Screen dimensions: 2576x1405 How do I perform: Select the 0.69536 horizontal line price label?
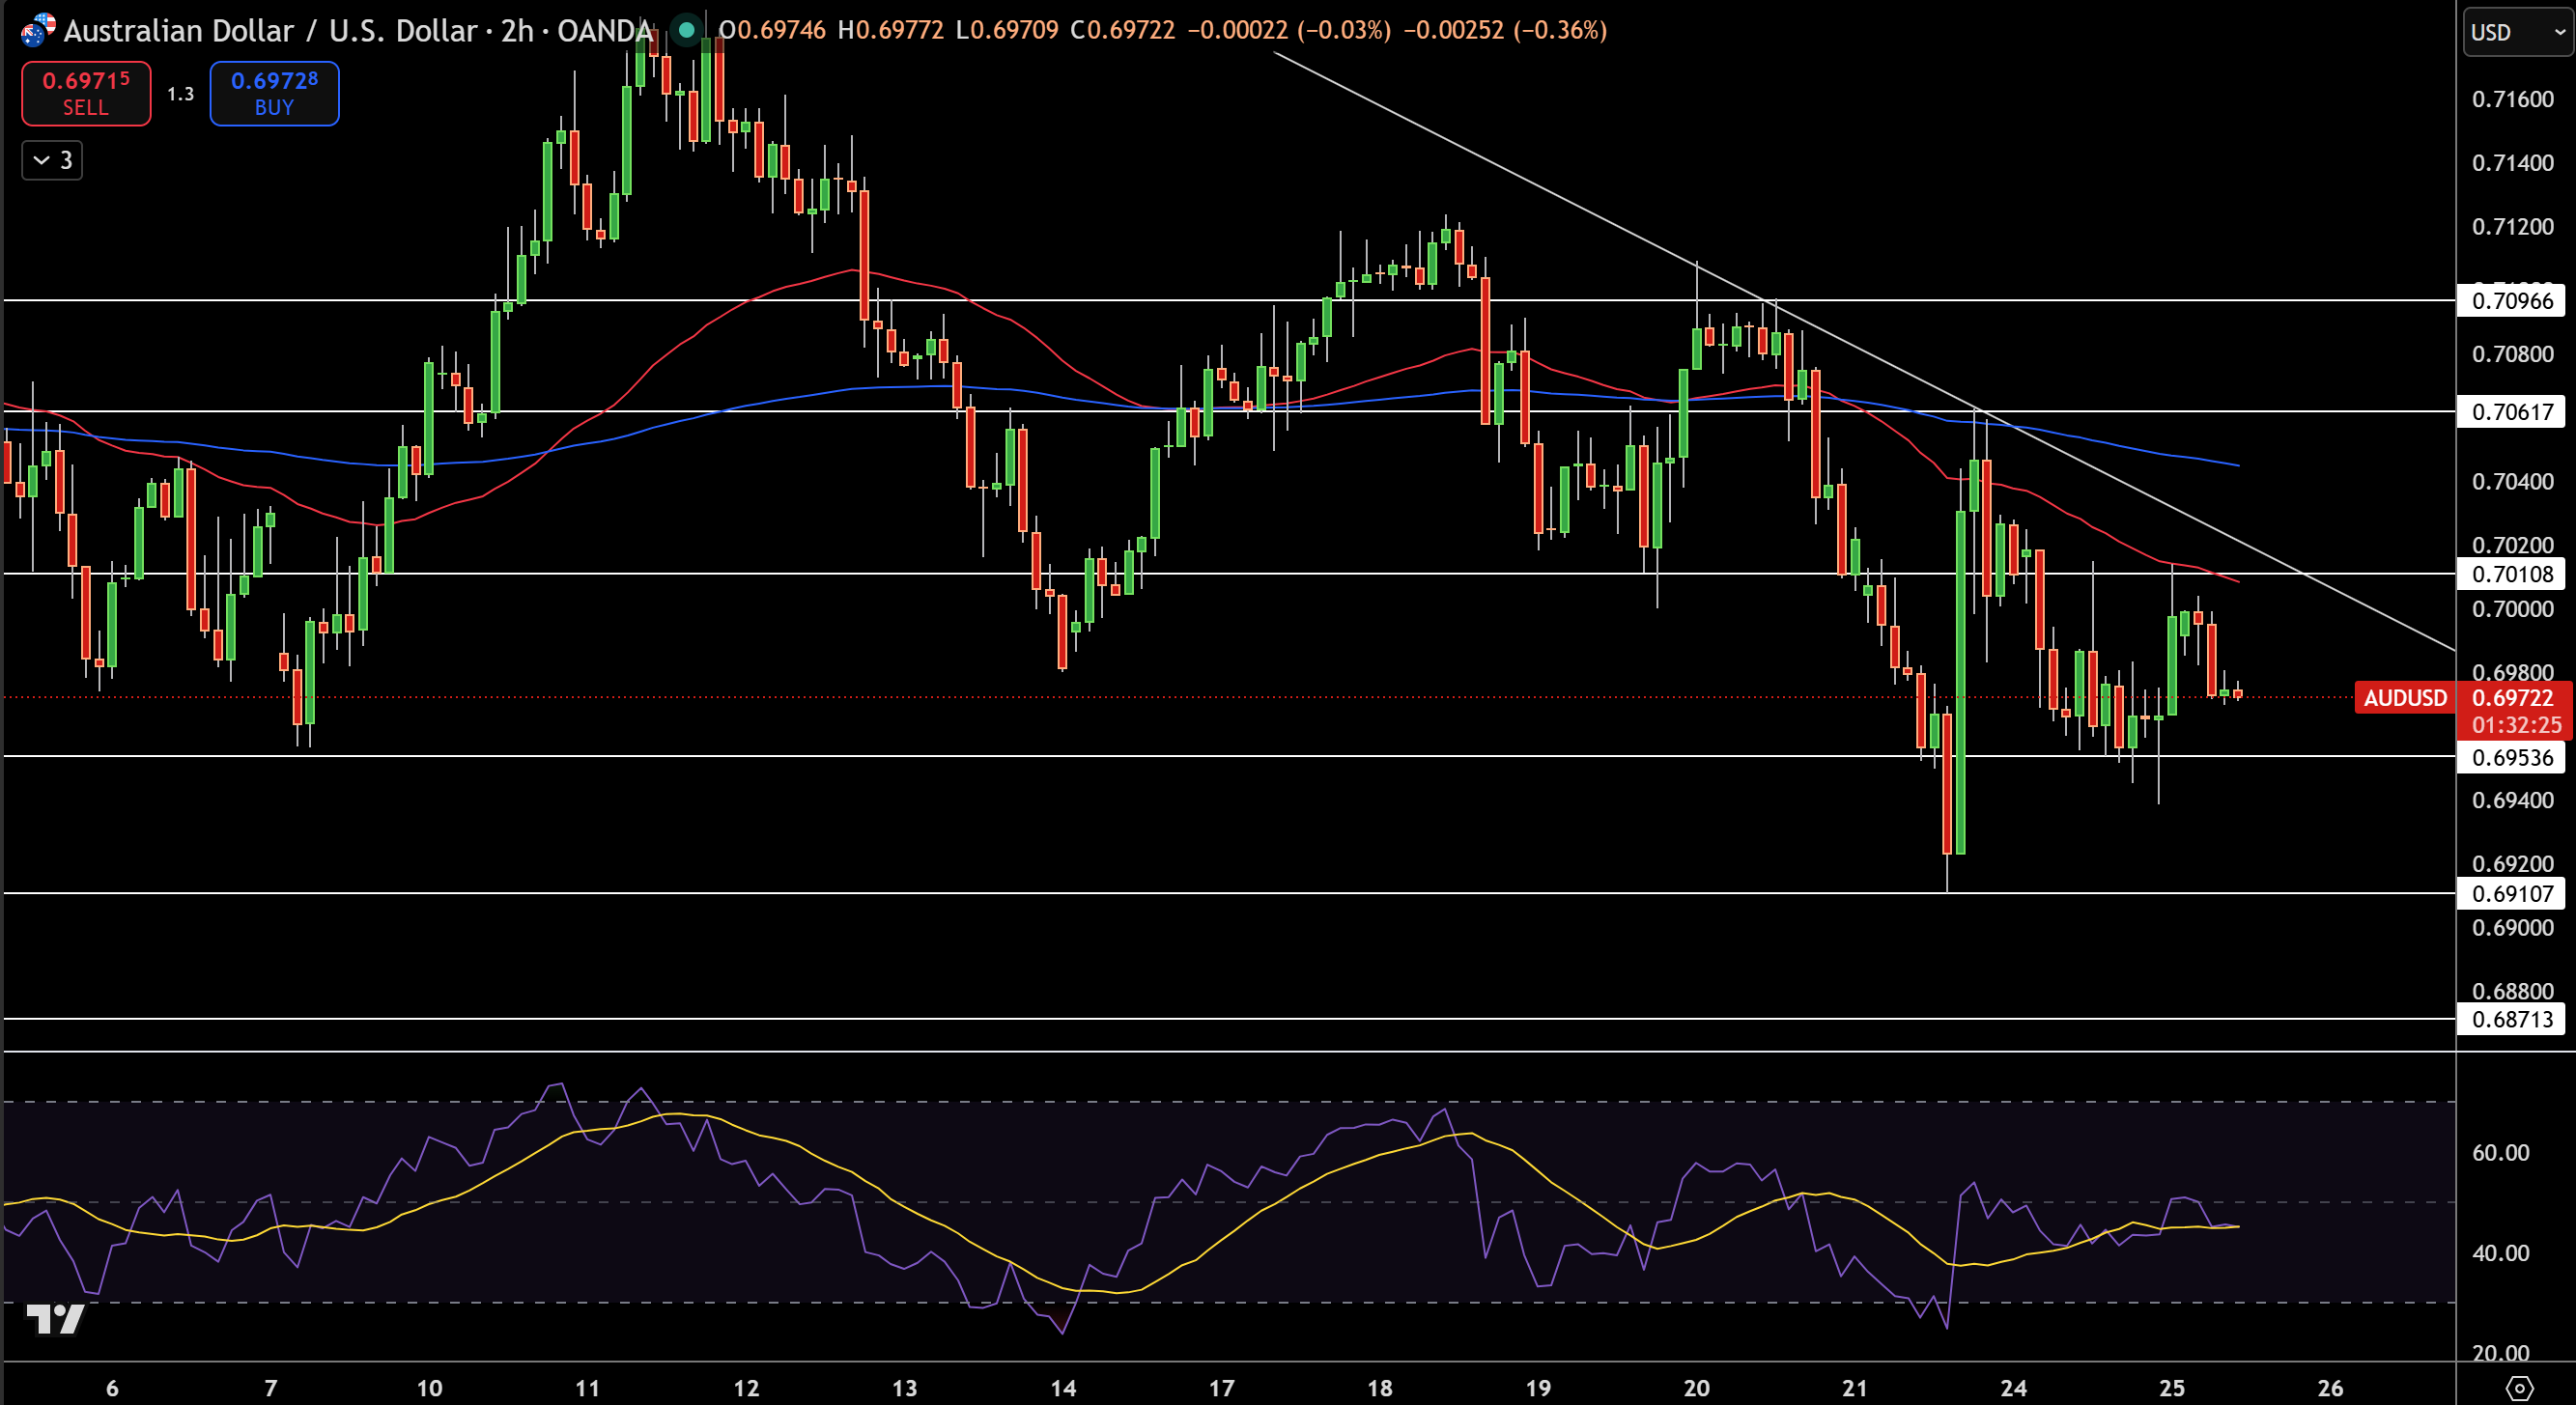(x=2511, y=757)
